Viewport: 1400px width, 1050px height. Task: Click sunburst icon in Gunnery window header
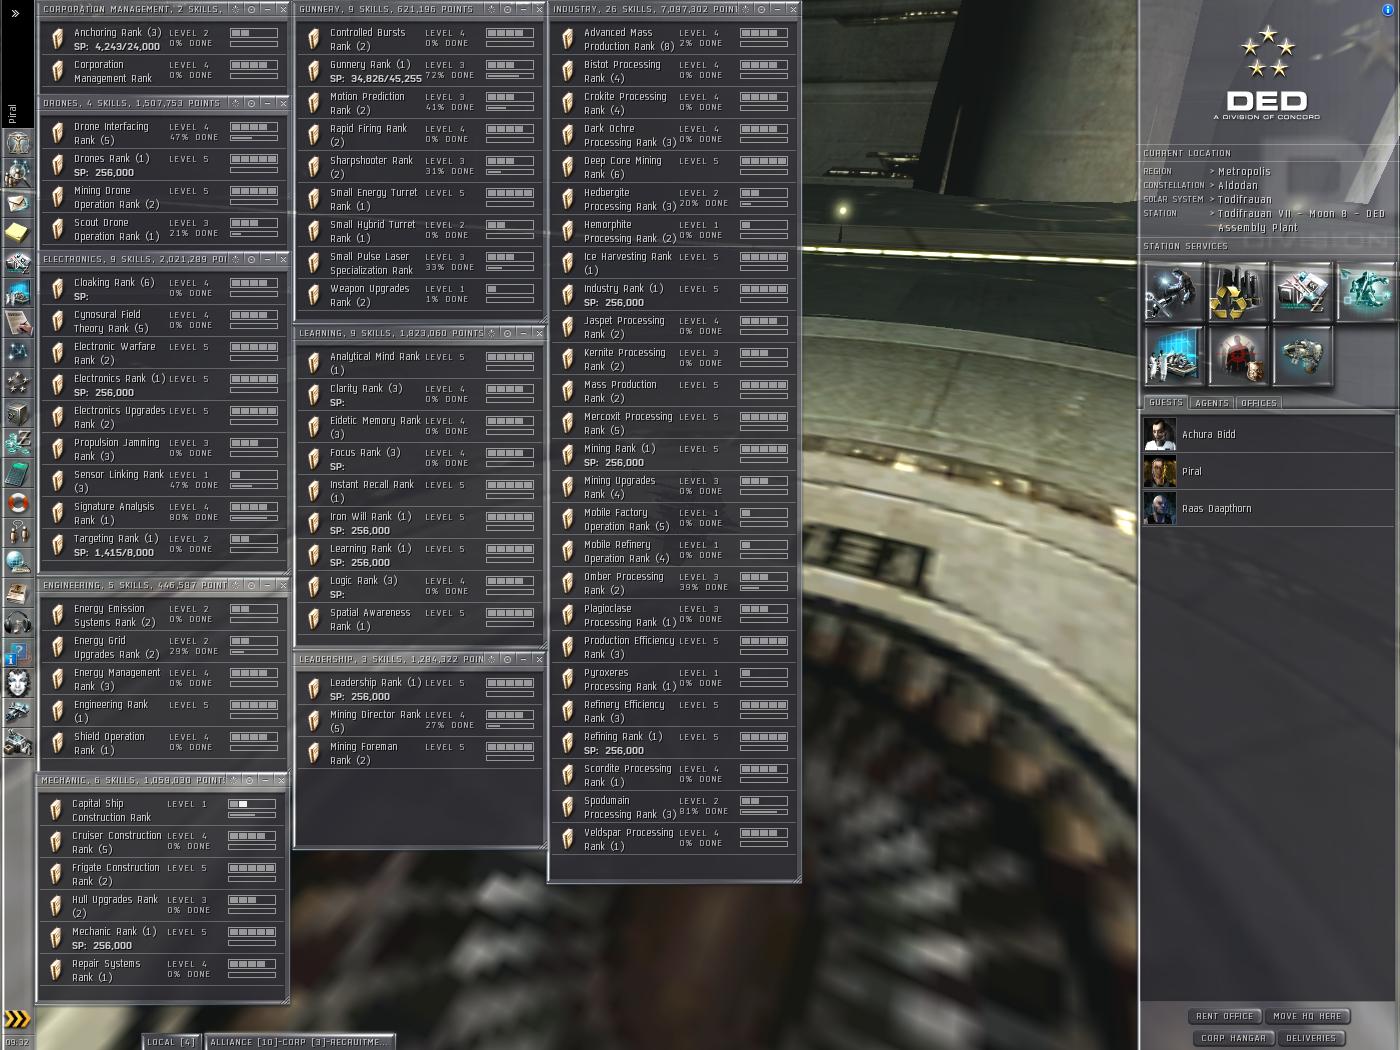(x=492, y=9)
